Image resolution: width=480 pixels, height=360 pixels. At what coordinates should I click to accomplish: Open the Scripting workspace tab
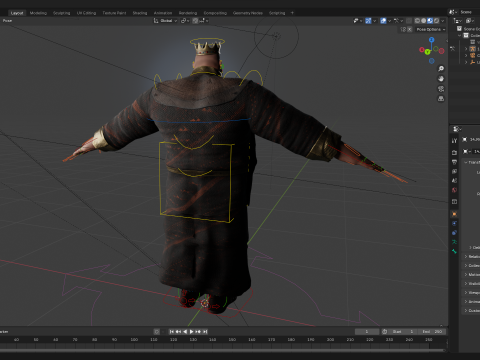(277, 13)
